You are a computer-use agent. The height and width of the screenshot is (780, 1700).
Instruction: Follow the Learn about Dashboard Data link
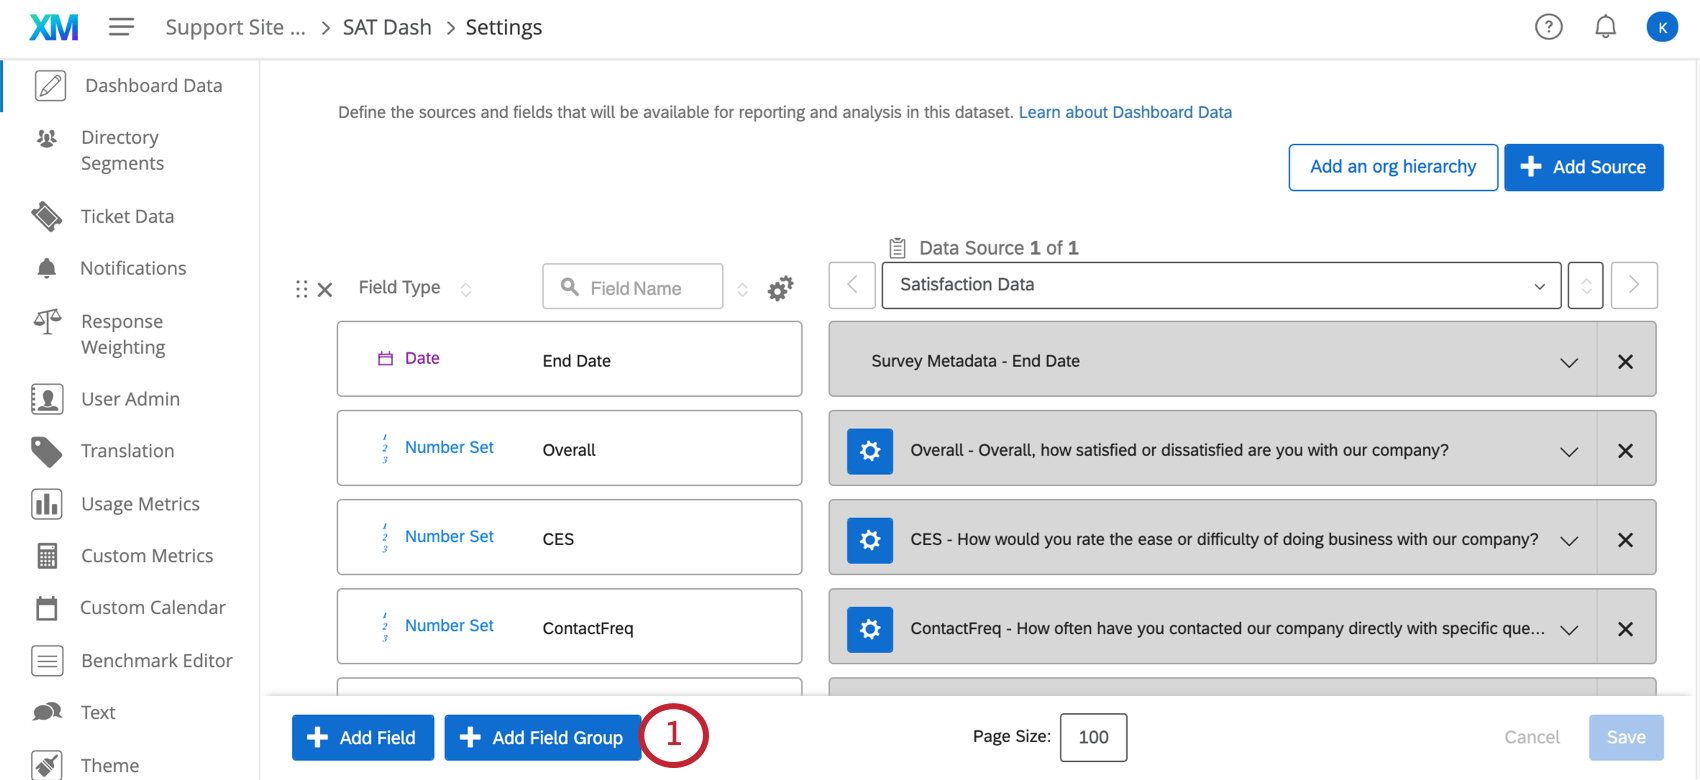pos(1125,112)
